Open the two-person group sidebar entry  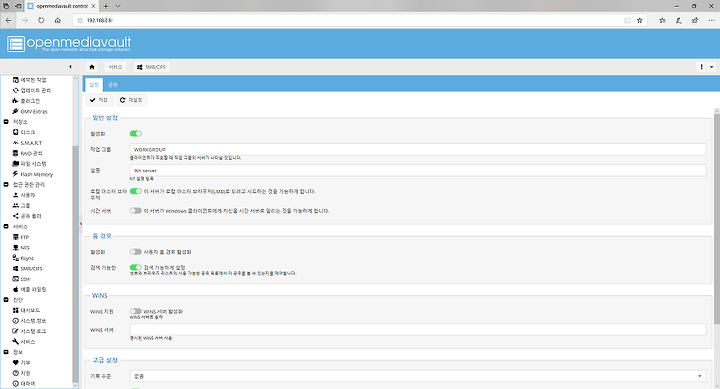(21, 205)
